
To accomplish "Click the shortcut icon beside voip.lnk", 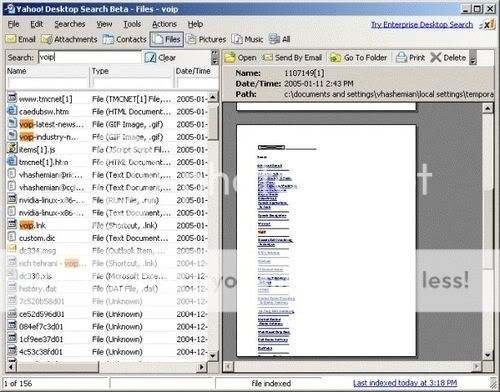I will coord(12,224).
